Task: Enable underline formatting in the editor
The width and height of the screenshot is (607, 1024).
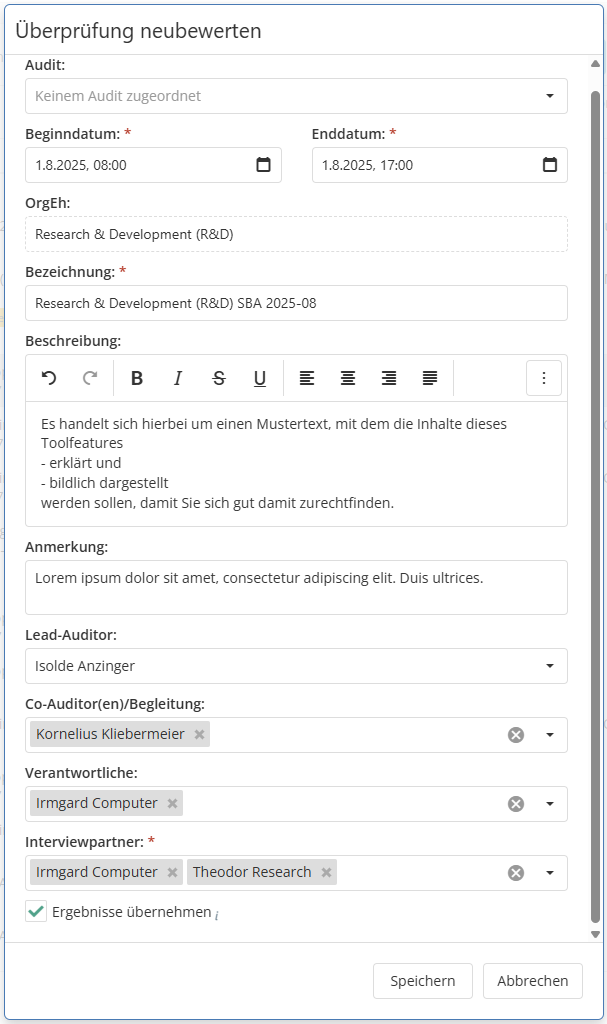Action: pos(260,378)
